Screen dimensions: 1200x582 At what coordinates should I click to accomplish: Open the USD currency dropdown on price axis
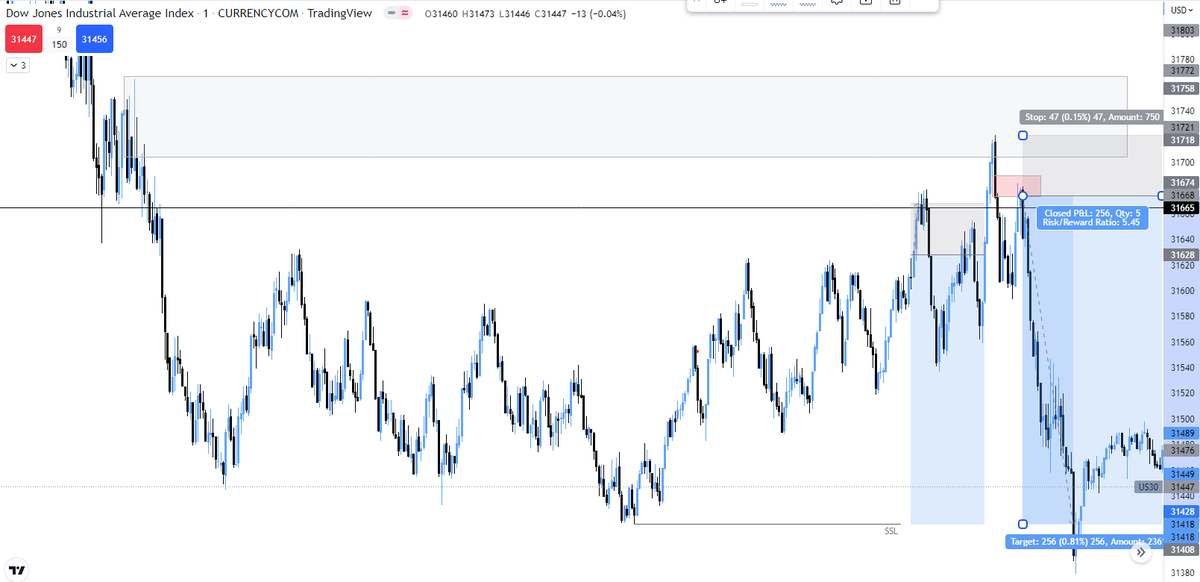point(1180,10)
